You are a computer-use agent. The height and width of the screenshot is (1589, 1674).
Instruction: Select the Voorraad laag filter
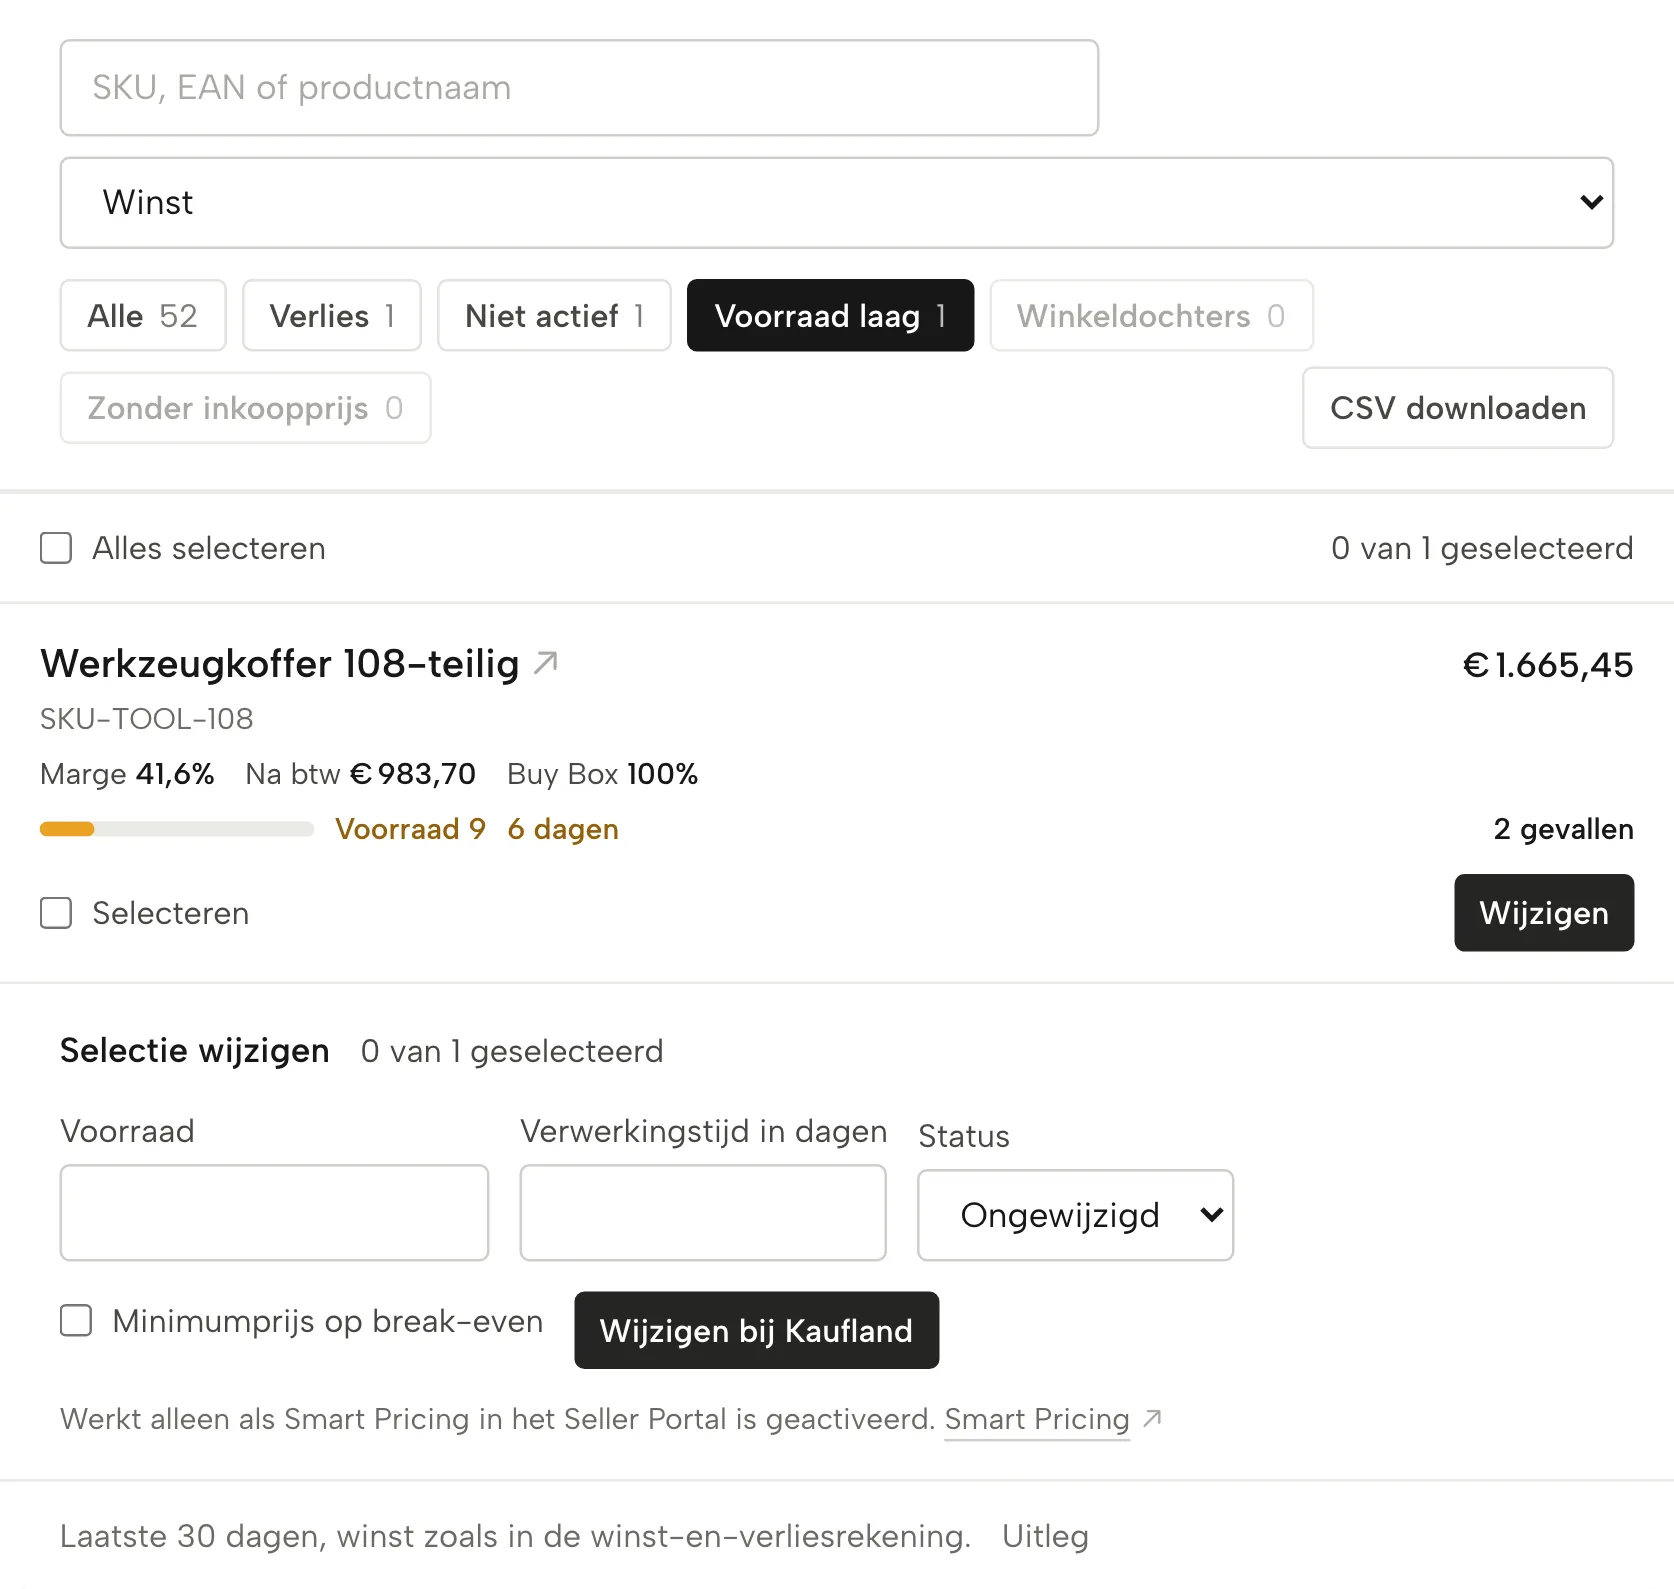(830, 316)
